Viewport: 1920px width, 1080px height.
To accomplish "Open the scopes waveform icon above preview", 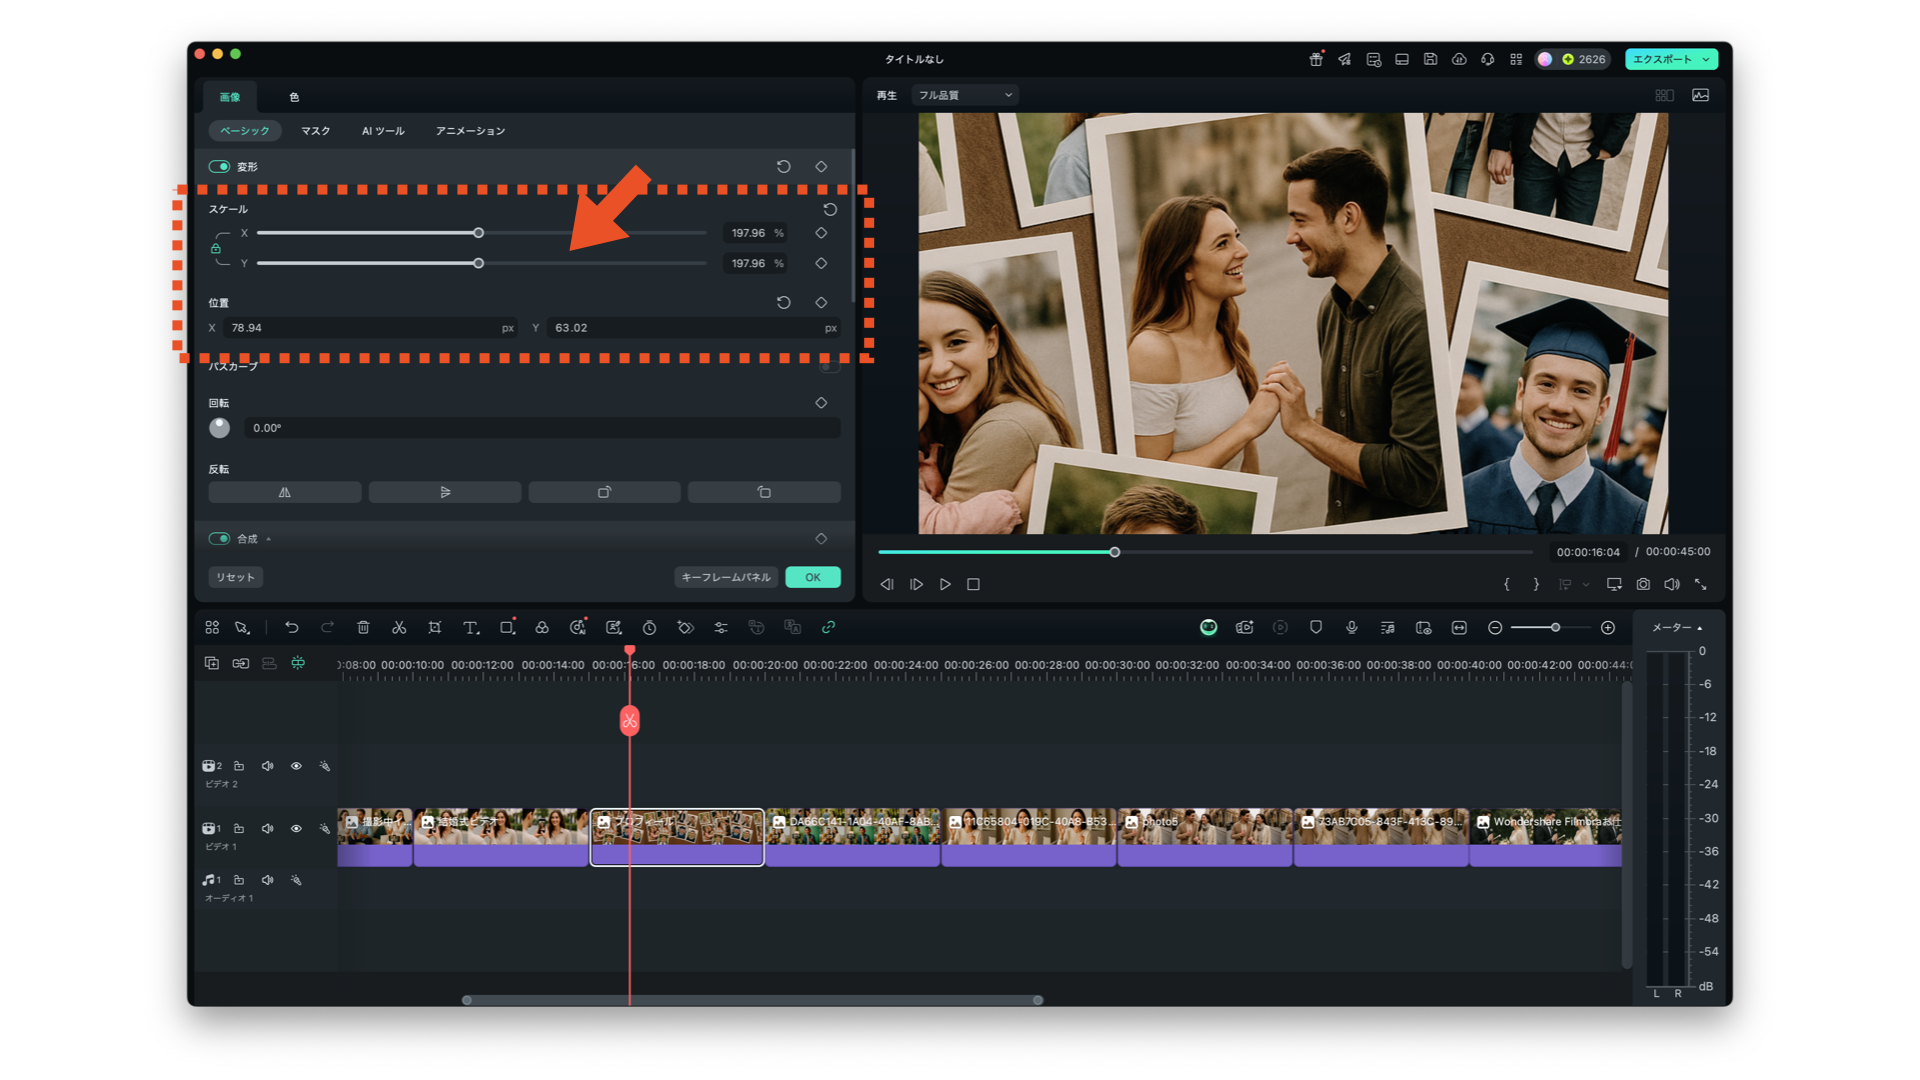I will (x=1701, y=95).
